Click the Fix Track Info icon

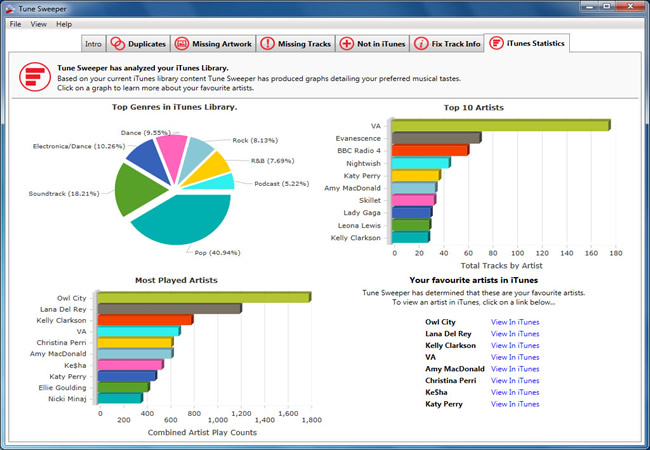point(421,44)
